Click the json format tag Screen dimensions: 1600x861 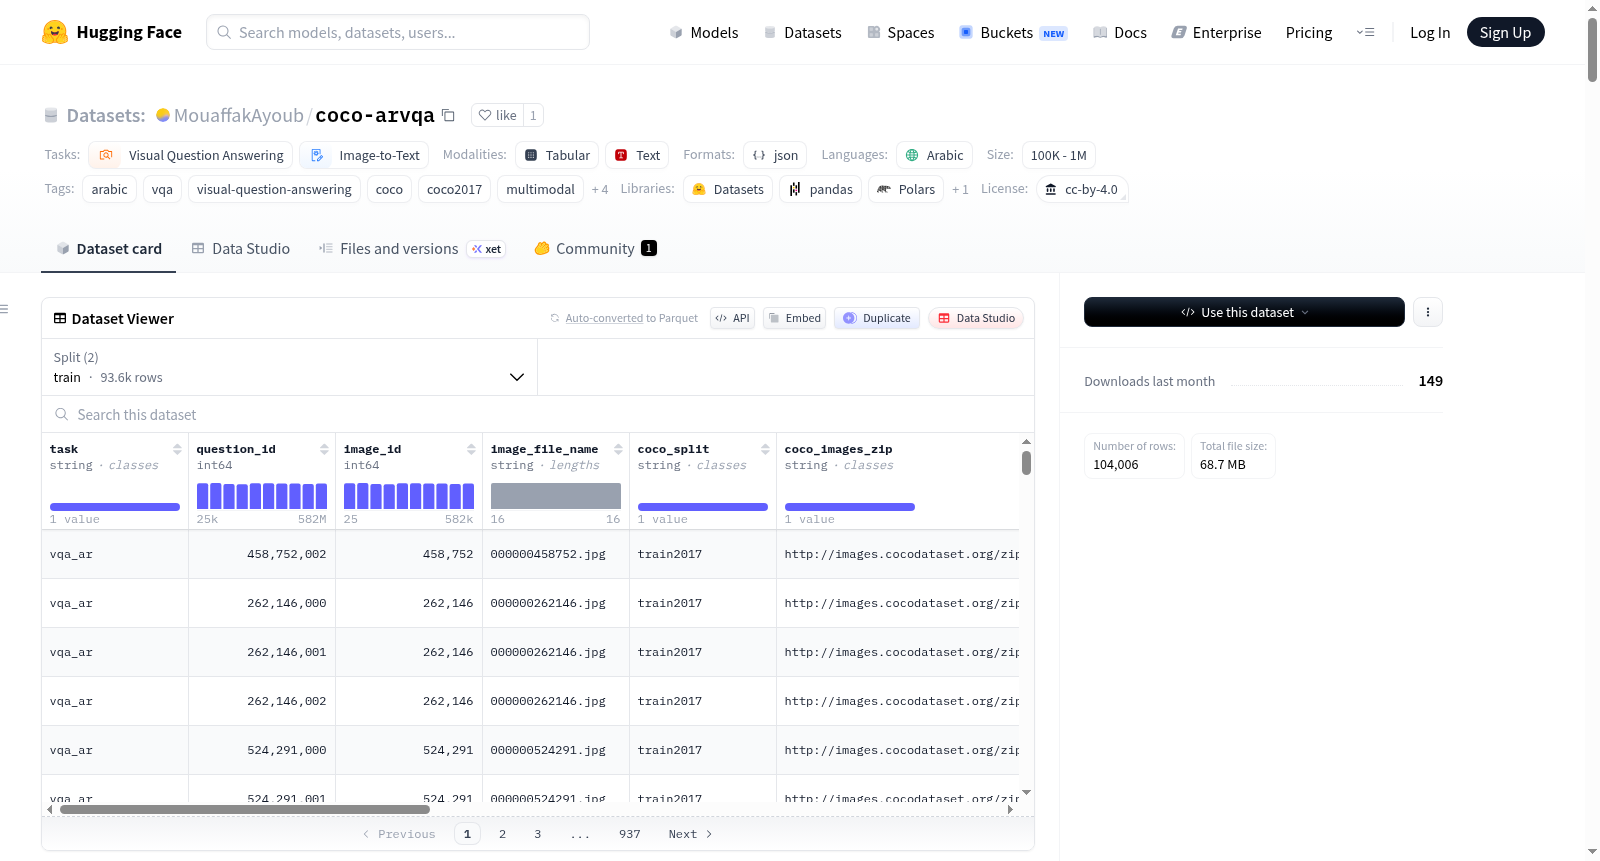pyautogui.click(x=775, y=155)
